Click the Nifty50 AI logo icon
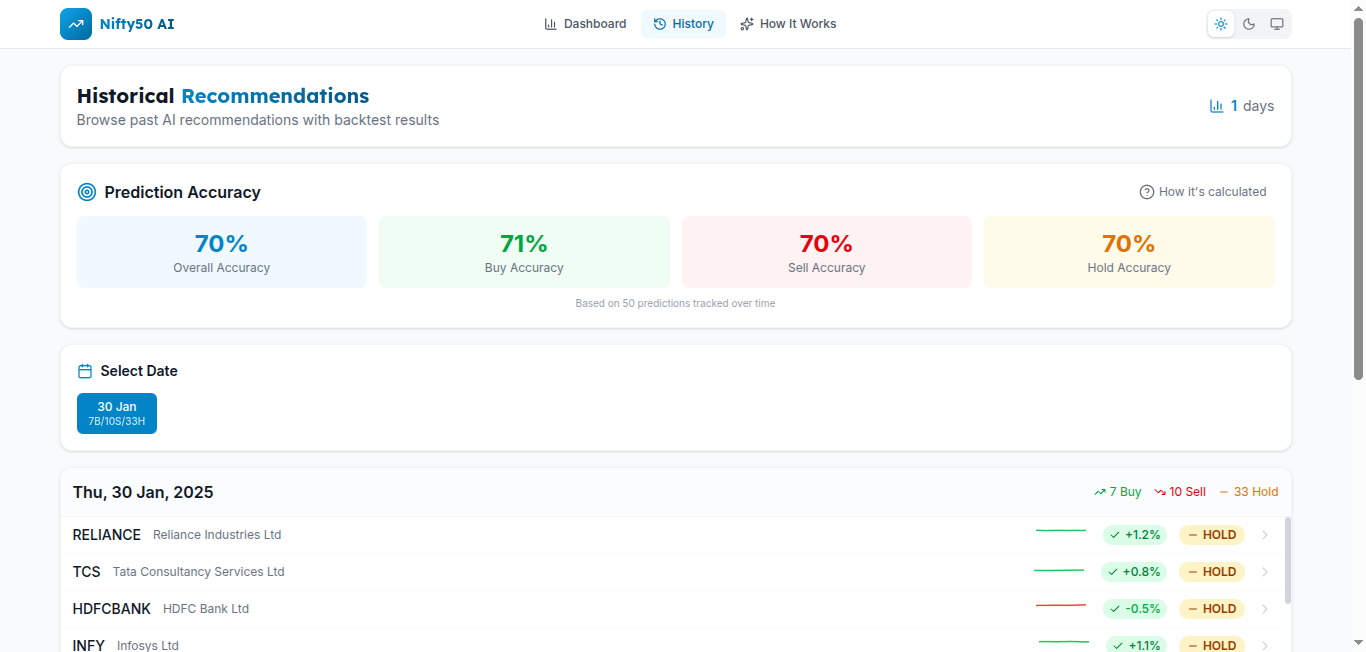The width and height of the screenshot is (1366, 652). click(76, 24)
